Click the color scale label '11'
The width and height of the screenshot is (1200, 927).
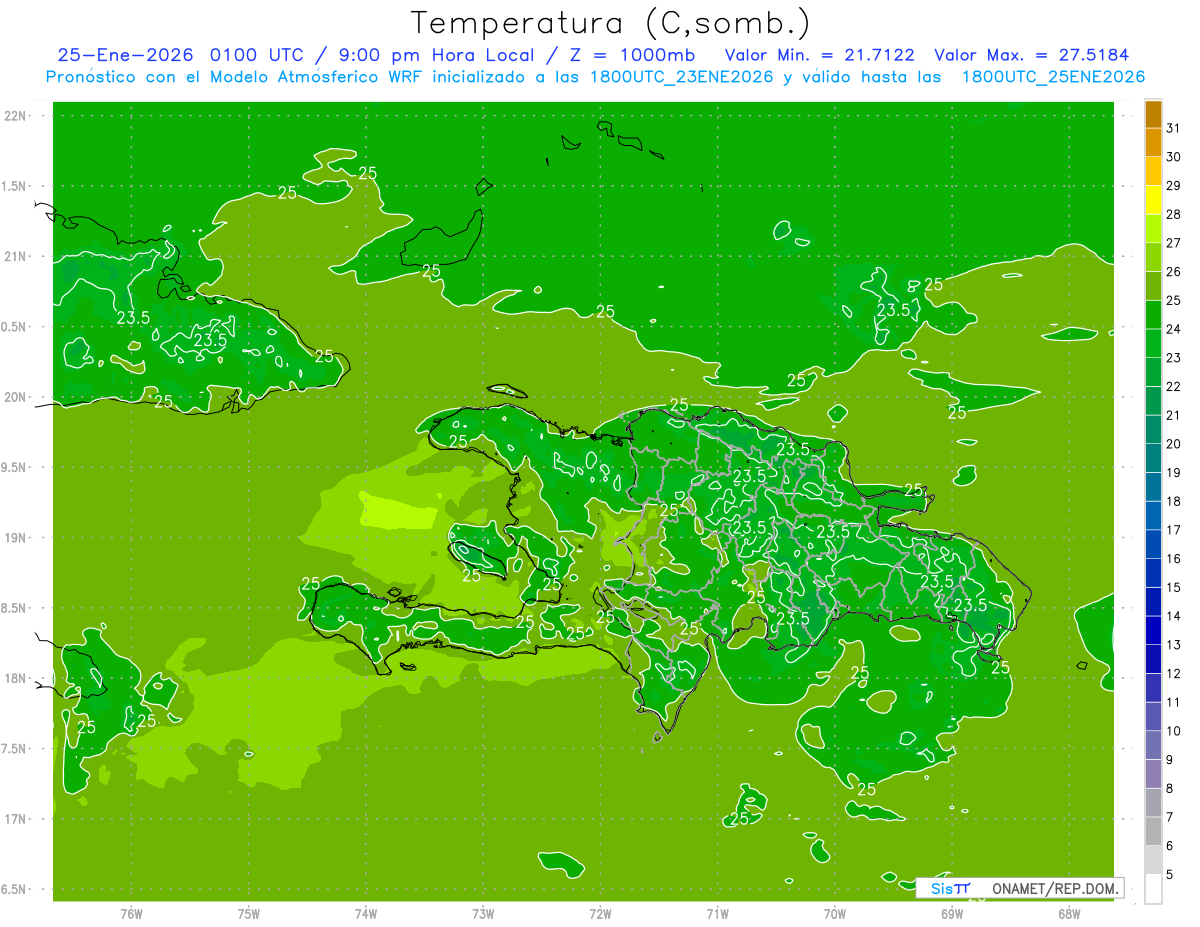[1173, 702]
